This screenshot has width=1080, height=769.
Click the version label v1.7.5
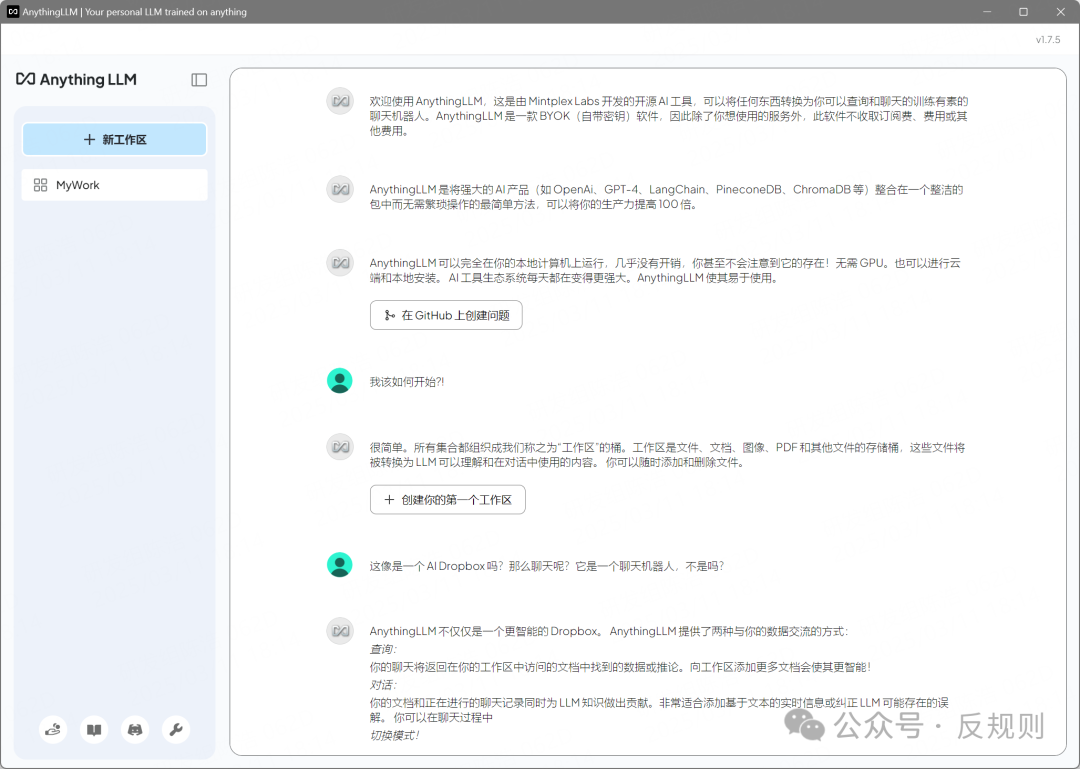tap(1048, 40)
